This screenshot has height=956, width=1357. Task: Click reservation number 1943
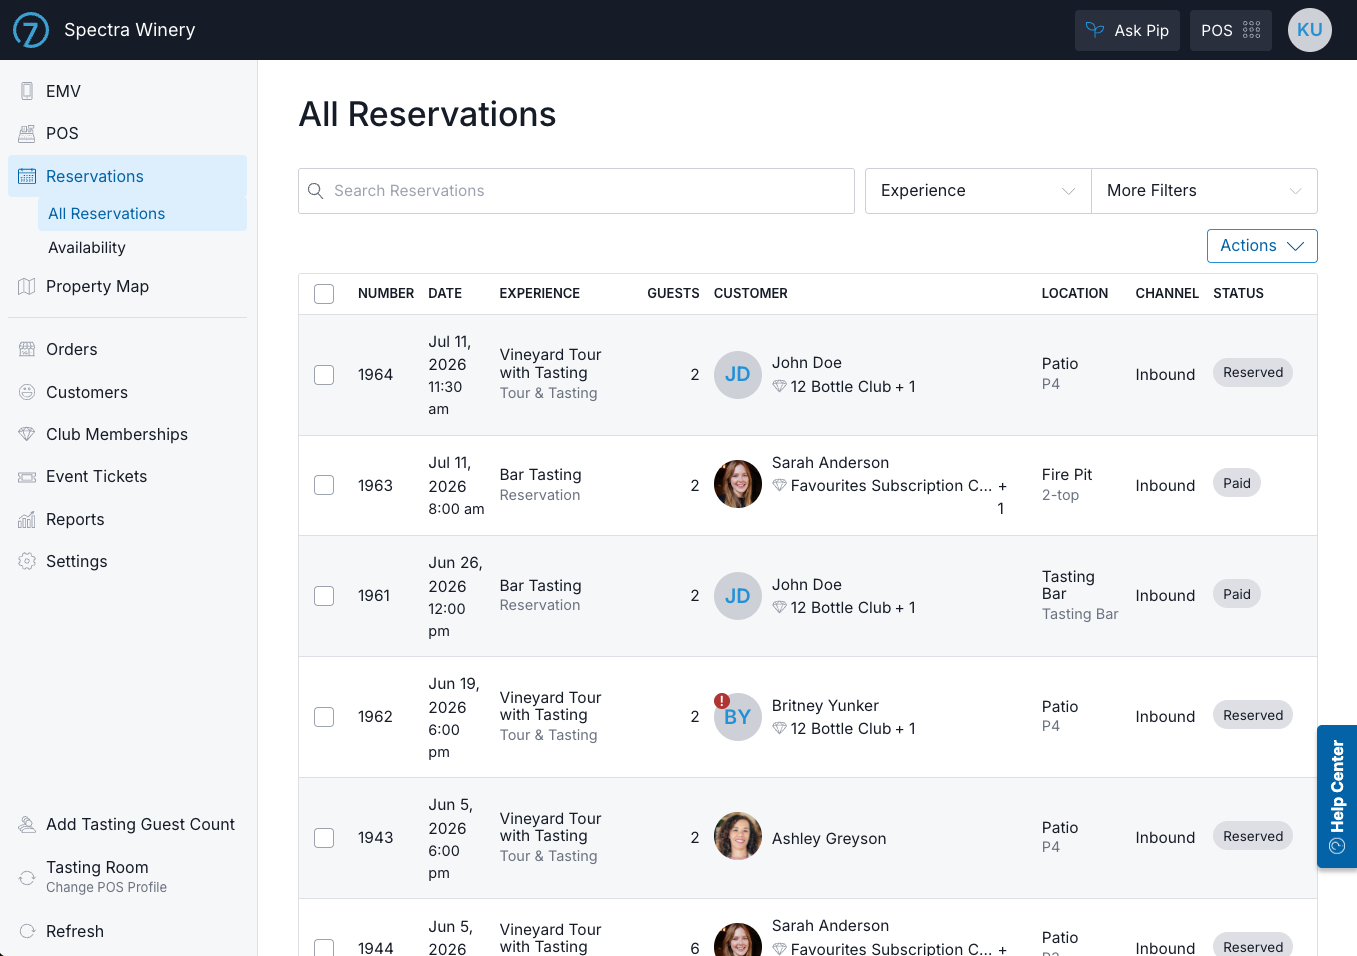376,838
